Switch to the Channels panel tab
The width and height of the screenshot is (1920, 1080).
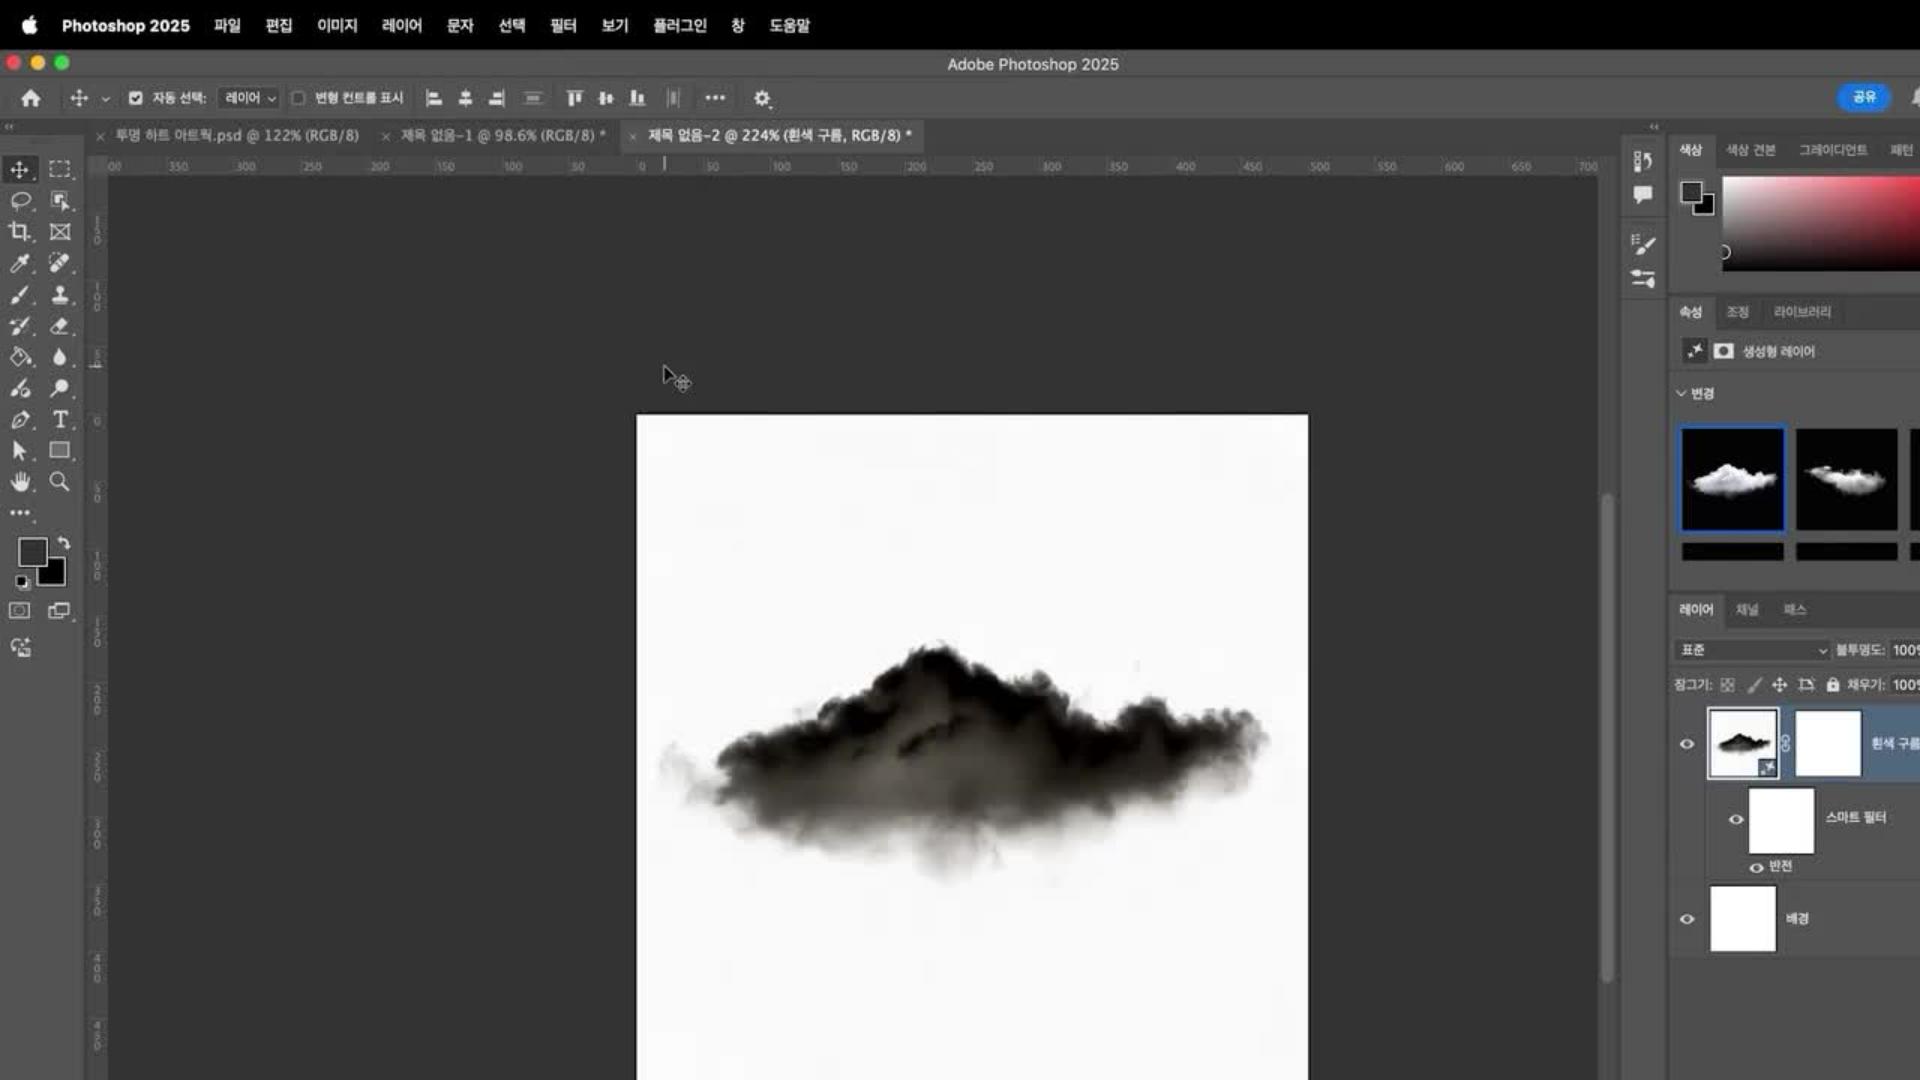(x=1746, y=609)
